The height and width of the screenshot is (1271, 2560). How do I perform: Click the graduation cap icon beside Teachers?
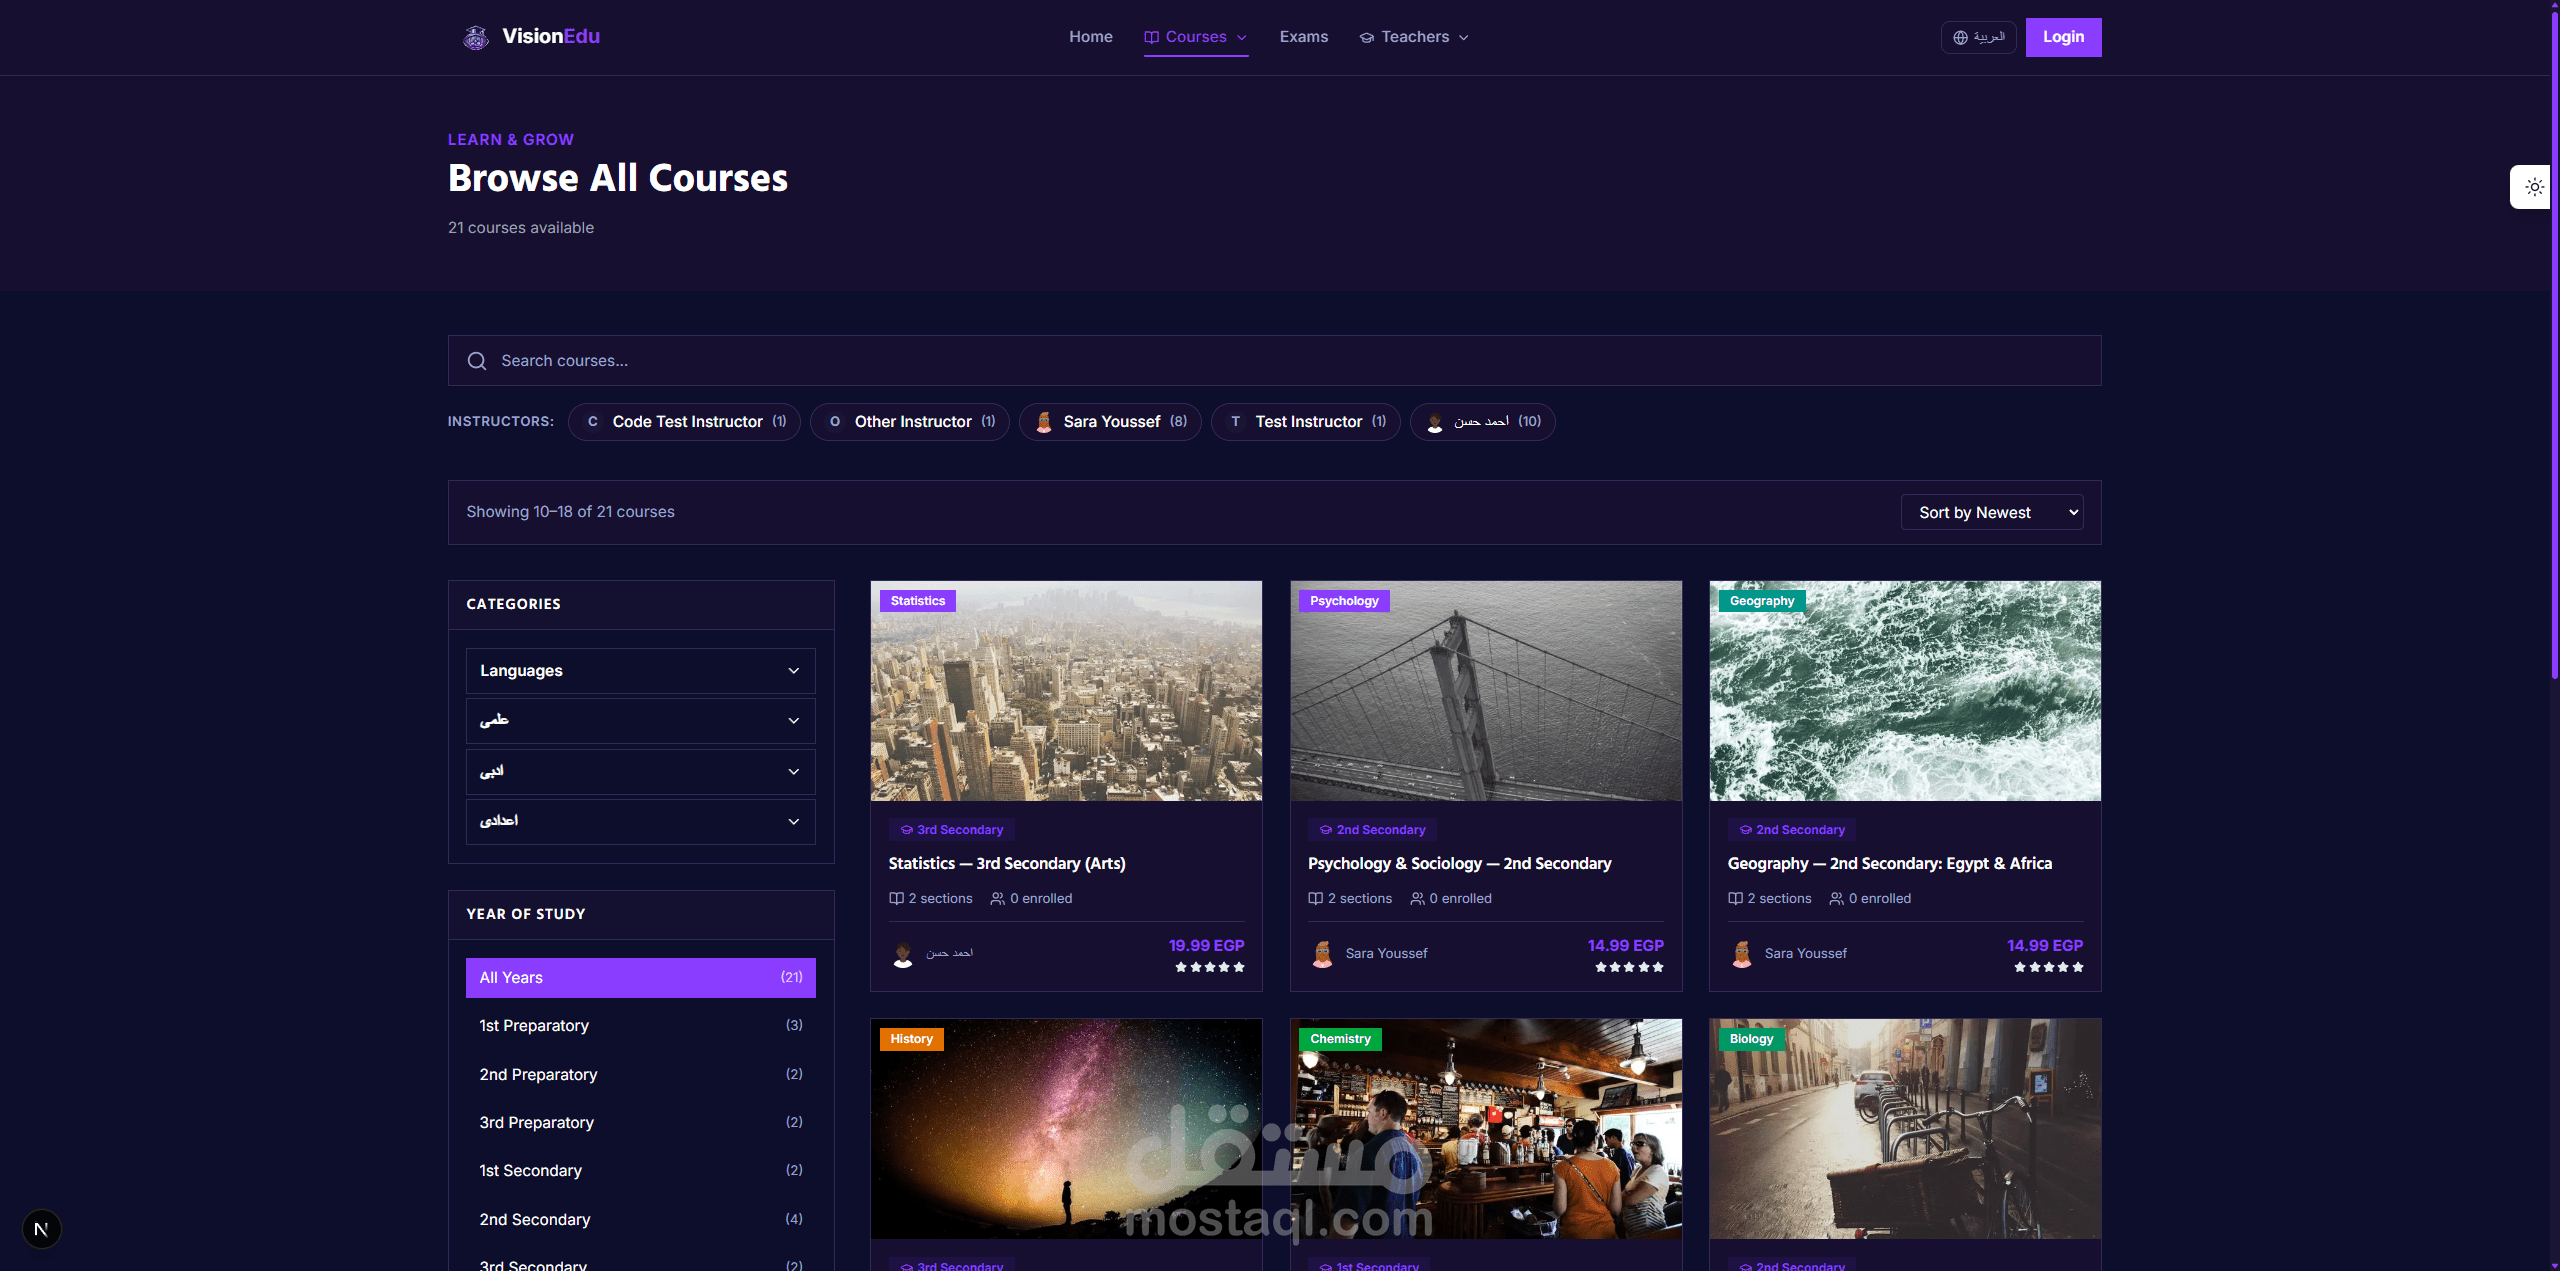(x=1366, y=38)
